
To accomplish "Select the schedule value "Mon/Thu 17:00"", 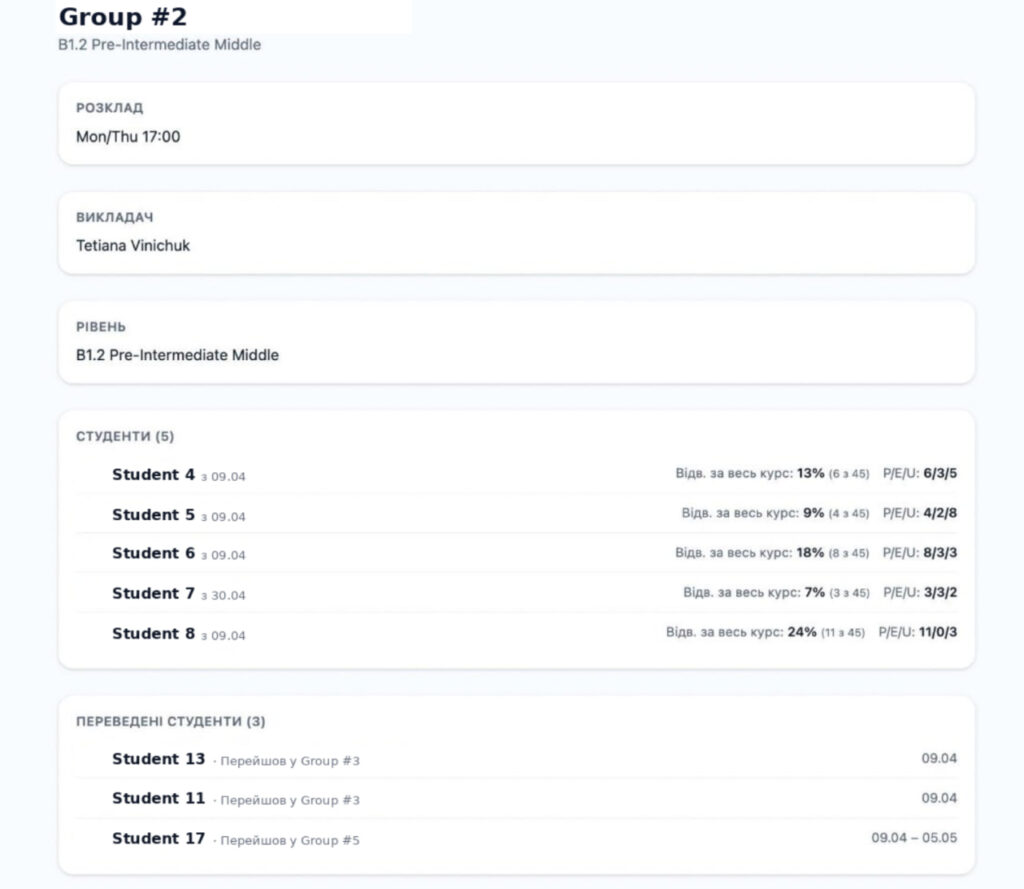I will click(128, 137).
